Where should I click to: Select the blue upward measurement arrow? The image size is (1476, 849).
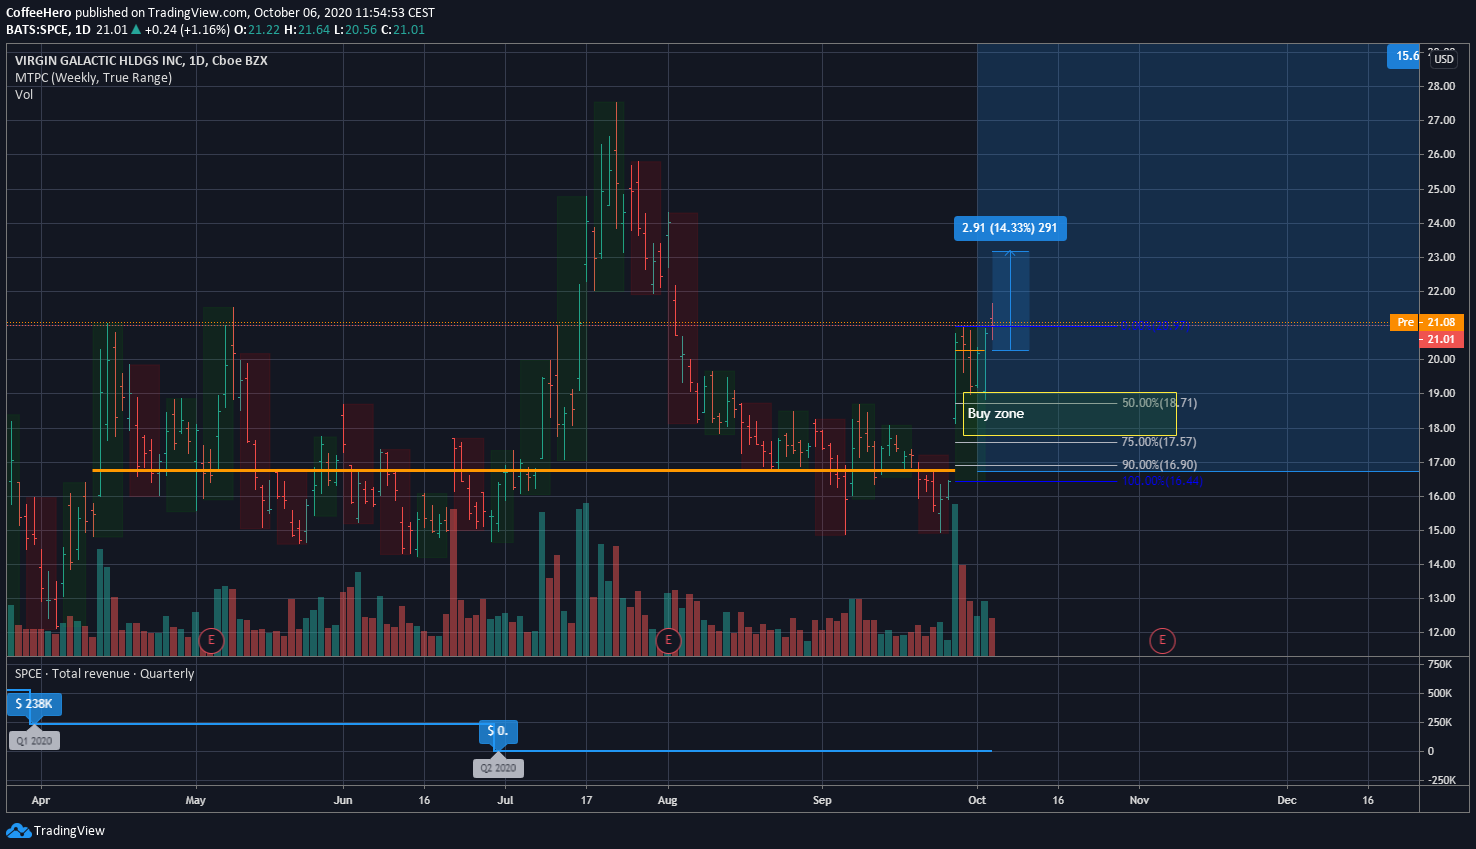pyautogui.click(x=1010, y=301)
